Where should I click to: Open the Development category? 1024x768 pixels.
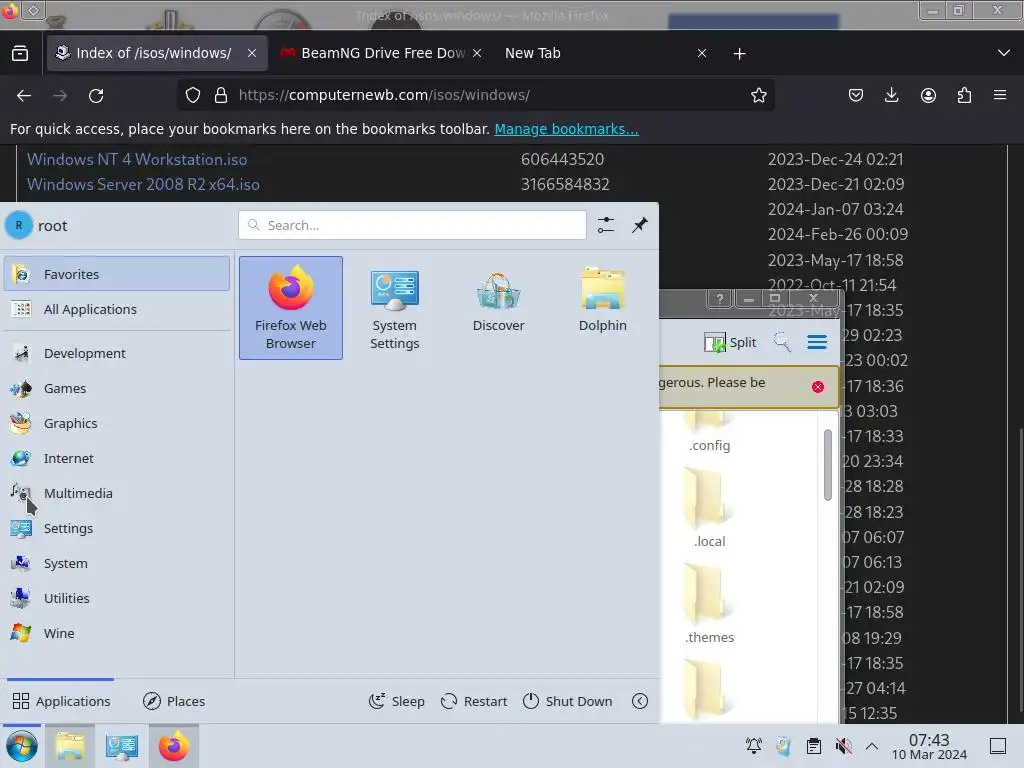click(x=117, y=353)
